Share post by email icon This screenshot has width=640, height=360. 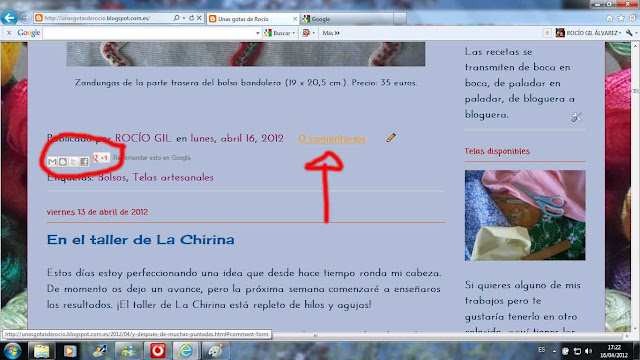click(x=52, y=162)
